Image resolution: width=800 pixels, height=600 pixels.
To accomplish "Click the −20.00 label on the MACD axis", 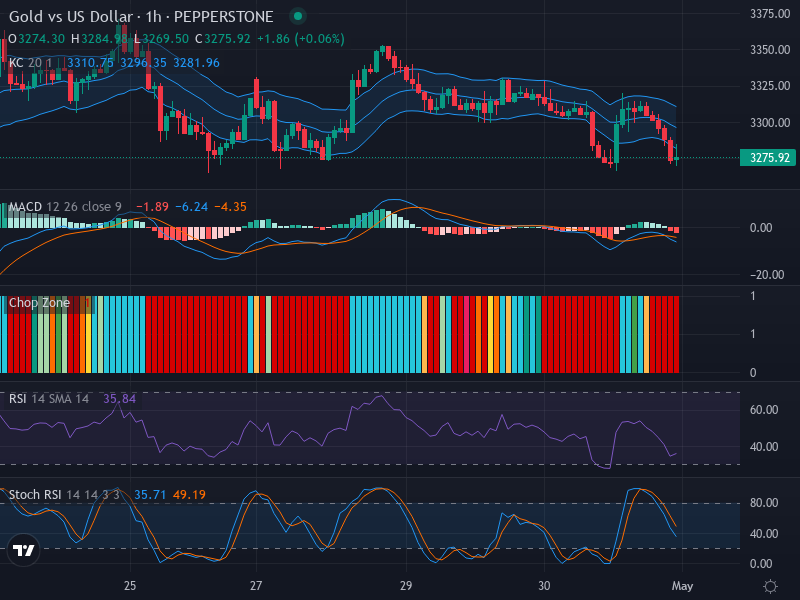I will (767, 275).
